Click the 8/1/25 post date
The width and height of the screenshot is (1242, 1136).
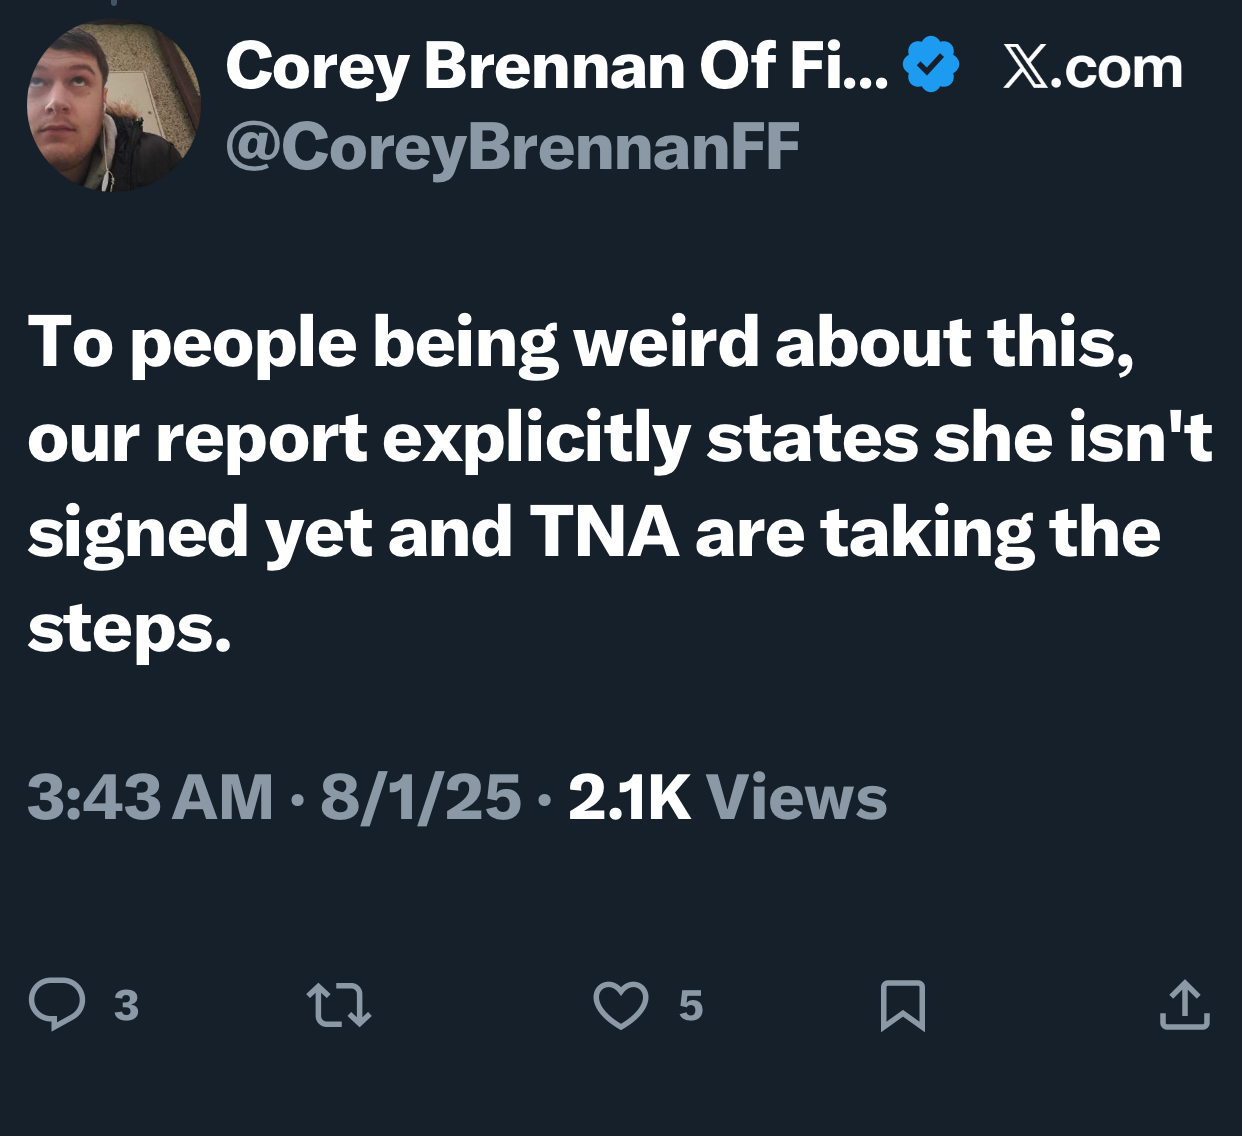click(x=420, y=798)
